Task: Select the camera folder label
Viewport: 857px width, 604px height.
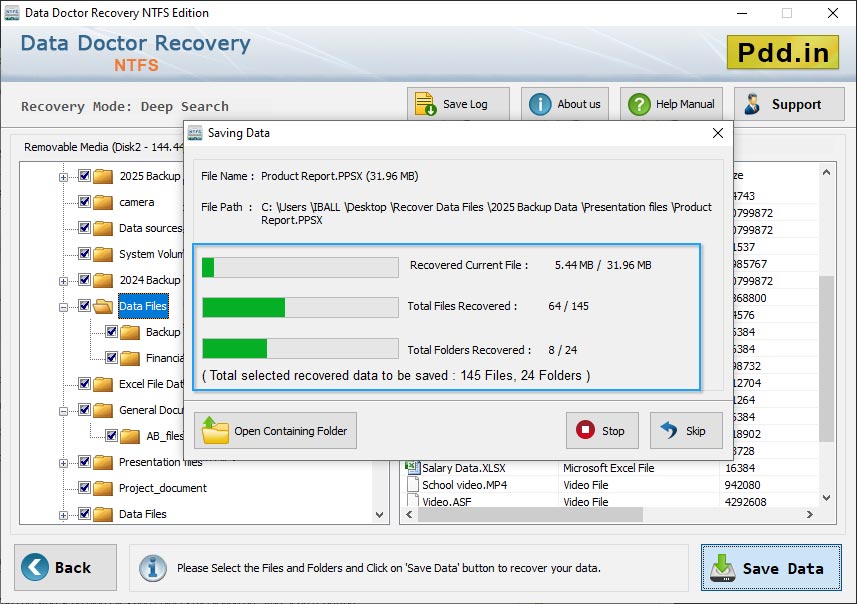Action: [x=137, y=202]
